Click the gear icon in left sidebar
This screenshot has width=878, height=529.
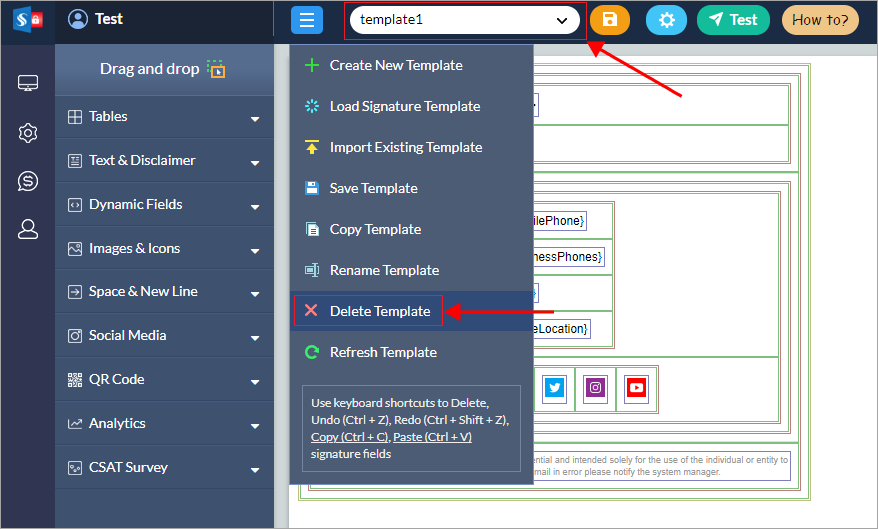(28, 132)
